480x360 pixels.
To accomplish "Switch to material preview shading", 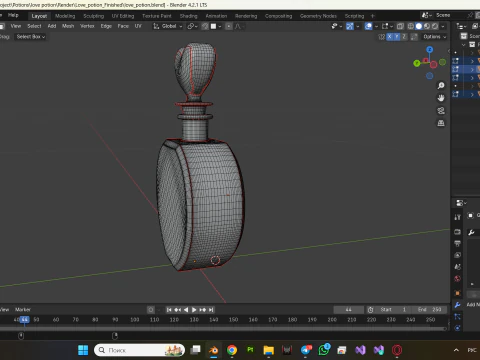I will coord(427,26).
